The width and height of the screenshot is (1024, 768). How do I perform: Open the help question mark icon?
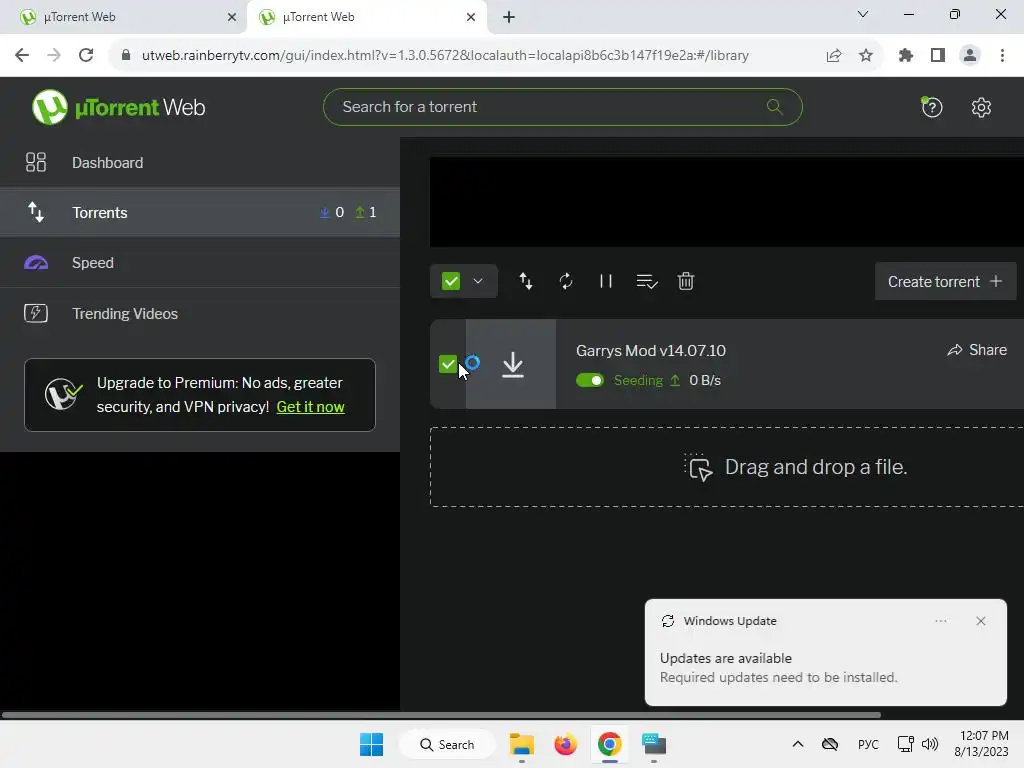tap(932, 107)
